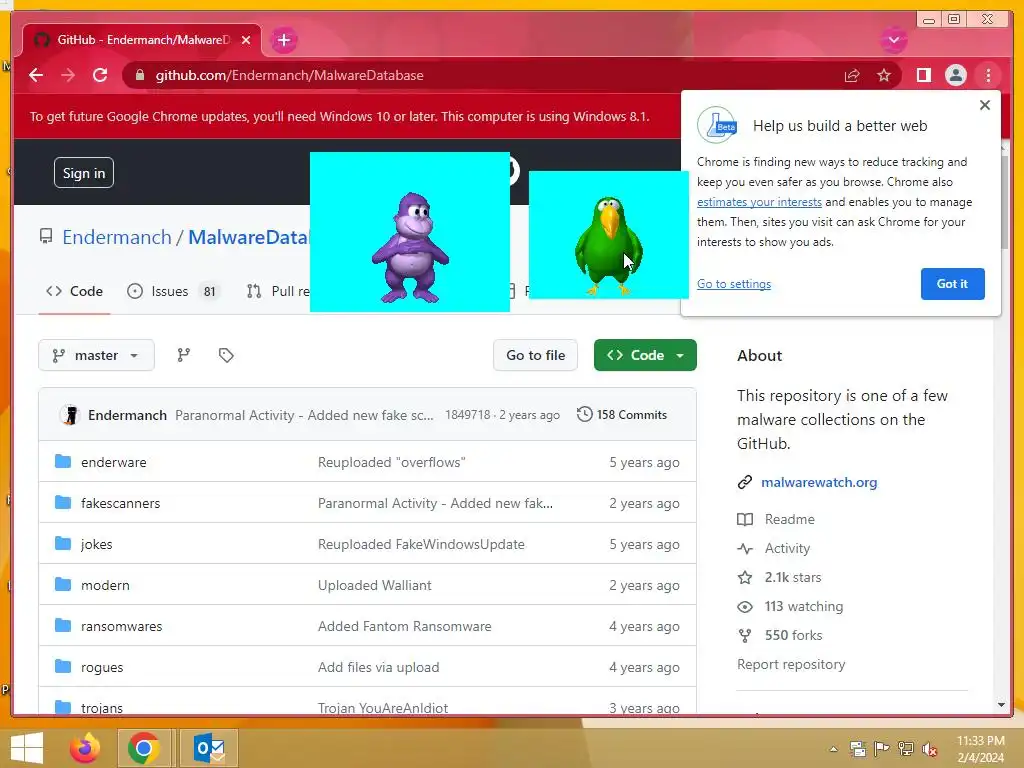
Task: Open Chrome's three-dot menu
Action: tap(988, 76)
